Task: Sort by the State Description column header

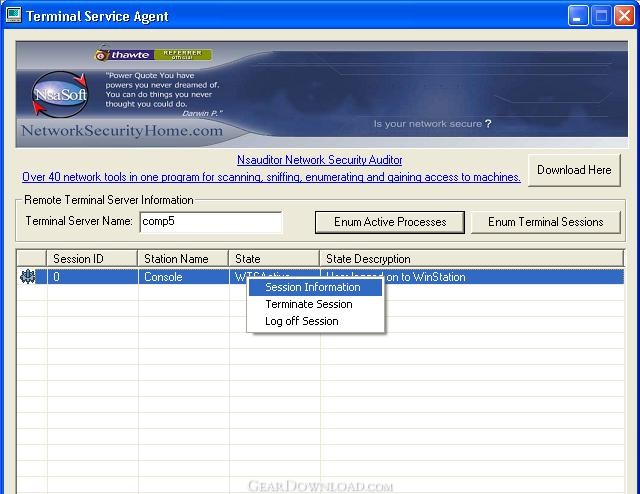Action: tap(471, 259)
